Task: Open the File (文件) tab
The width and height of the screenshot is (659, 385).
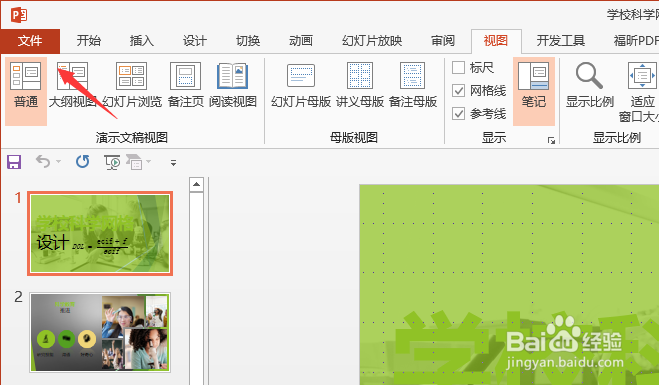Action: (x=30, y=41)
